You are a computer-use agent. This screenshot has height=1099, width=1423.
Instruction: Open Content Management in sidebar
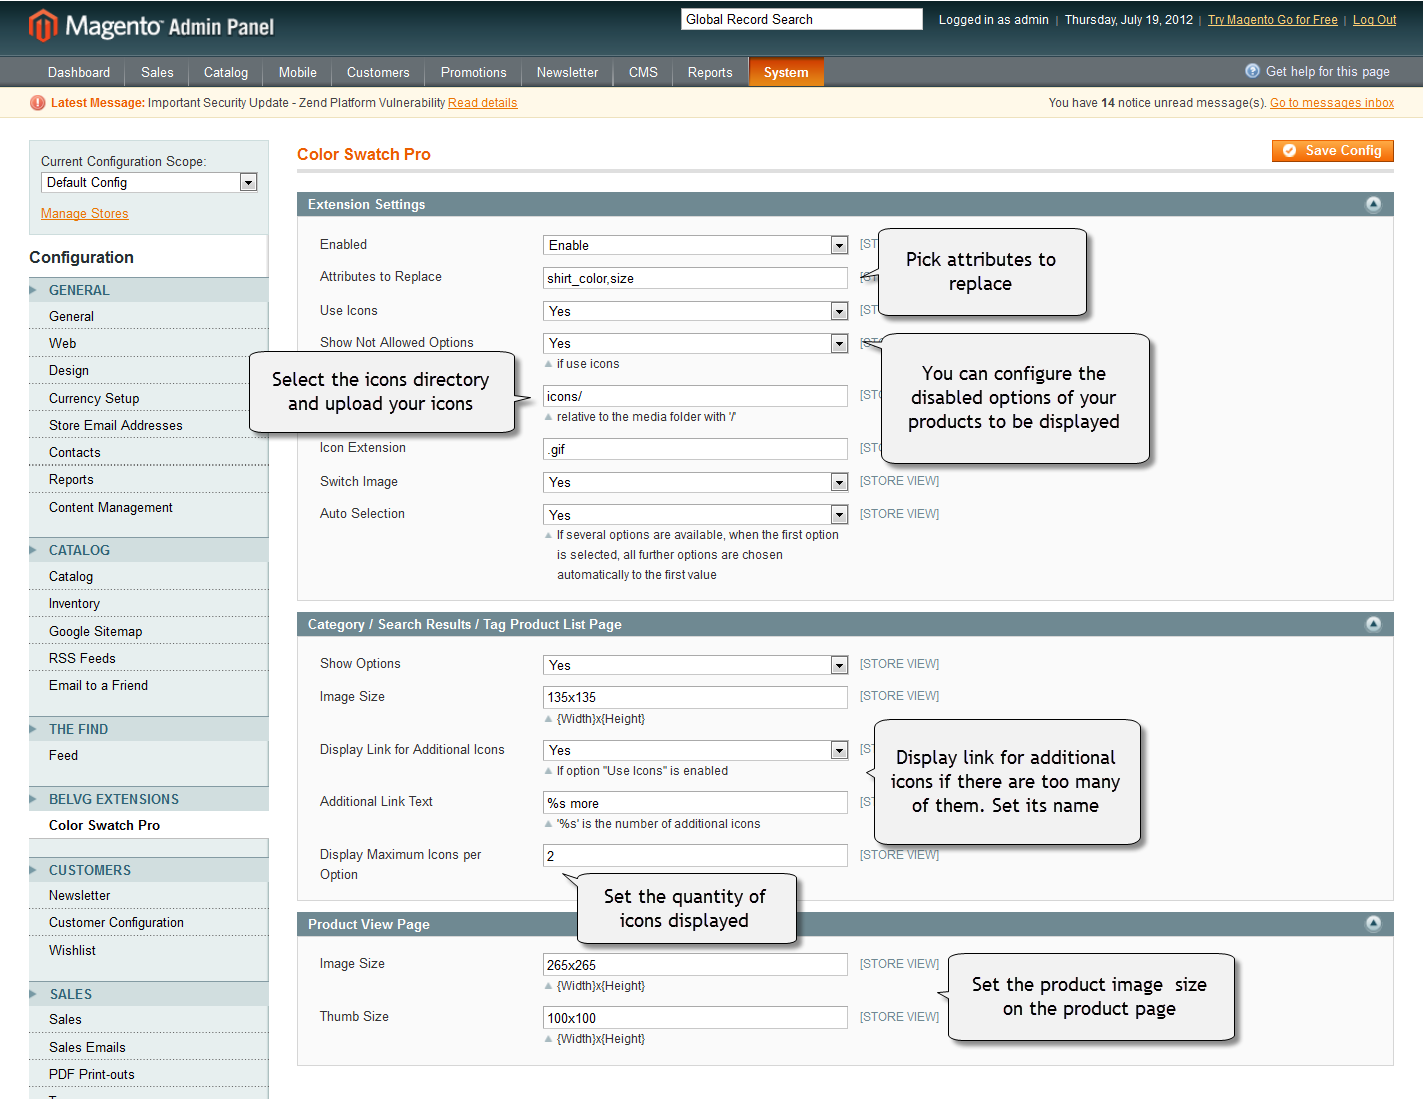[111, 508]
